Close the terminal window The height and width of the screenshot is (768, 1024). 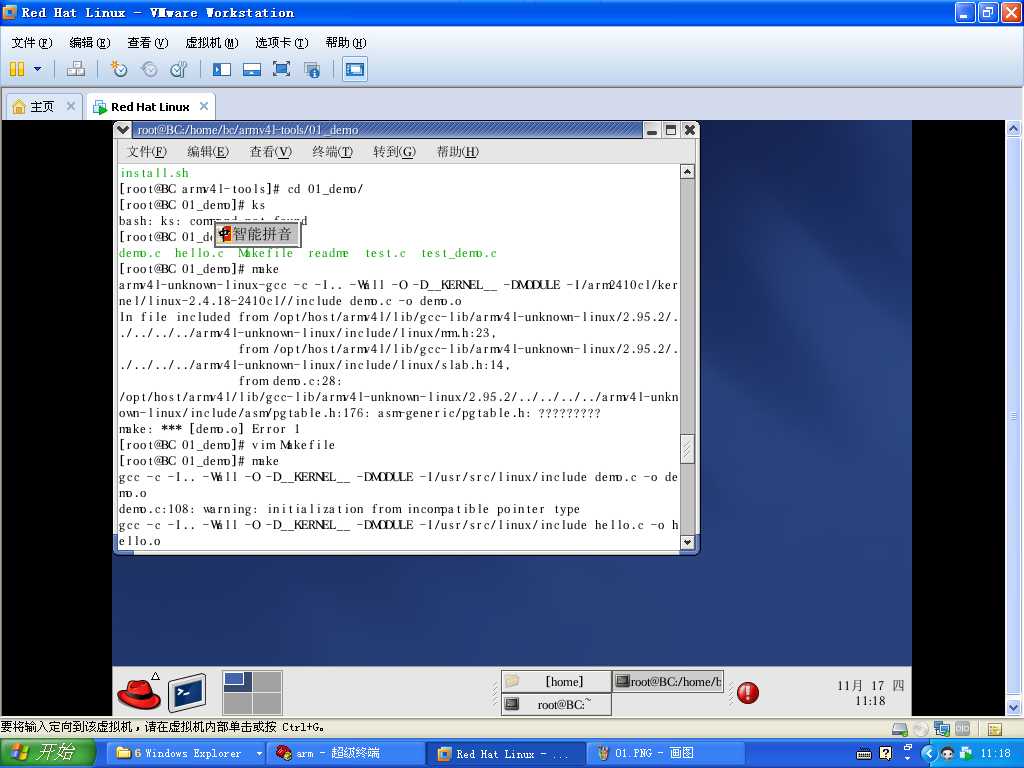(x=689, y=130)
